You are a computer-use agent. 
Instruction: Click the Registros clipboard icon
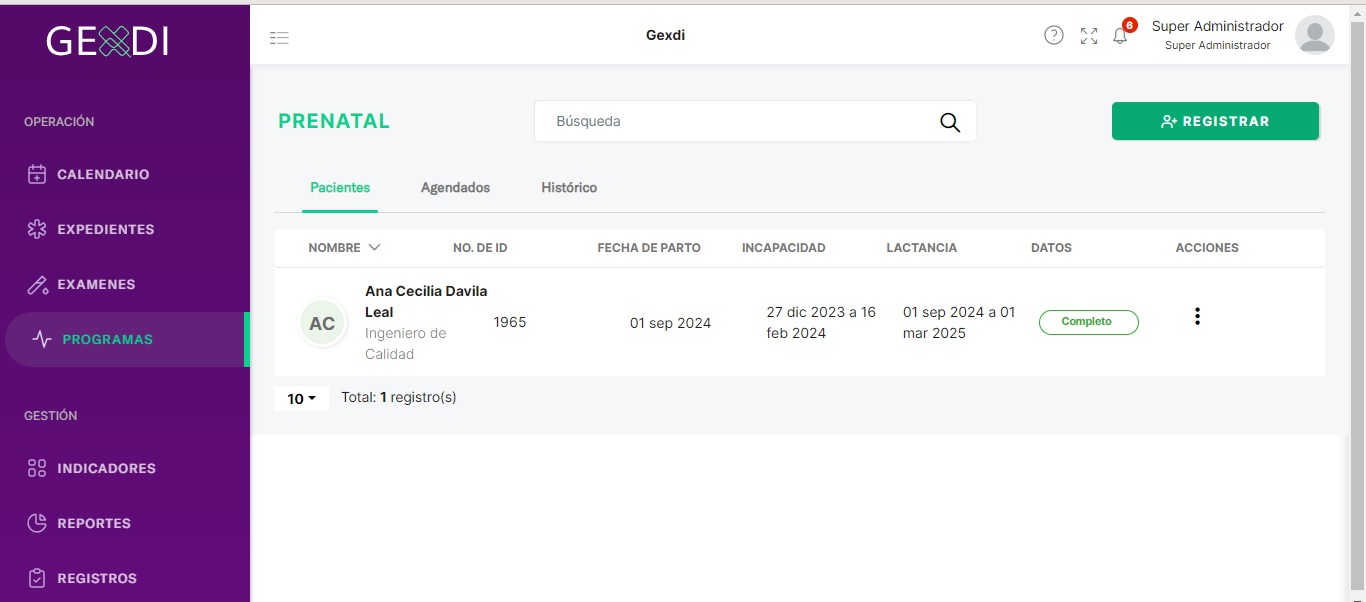click(x=37, y=578)
